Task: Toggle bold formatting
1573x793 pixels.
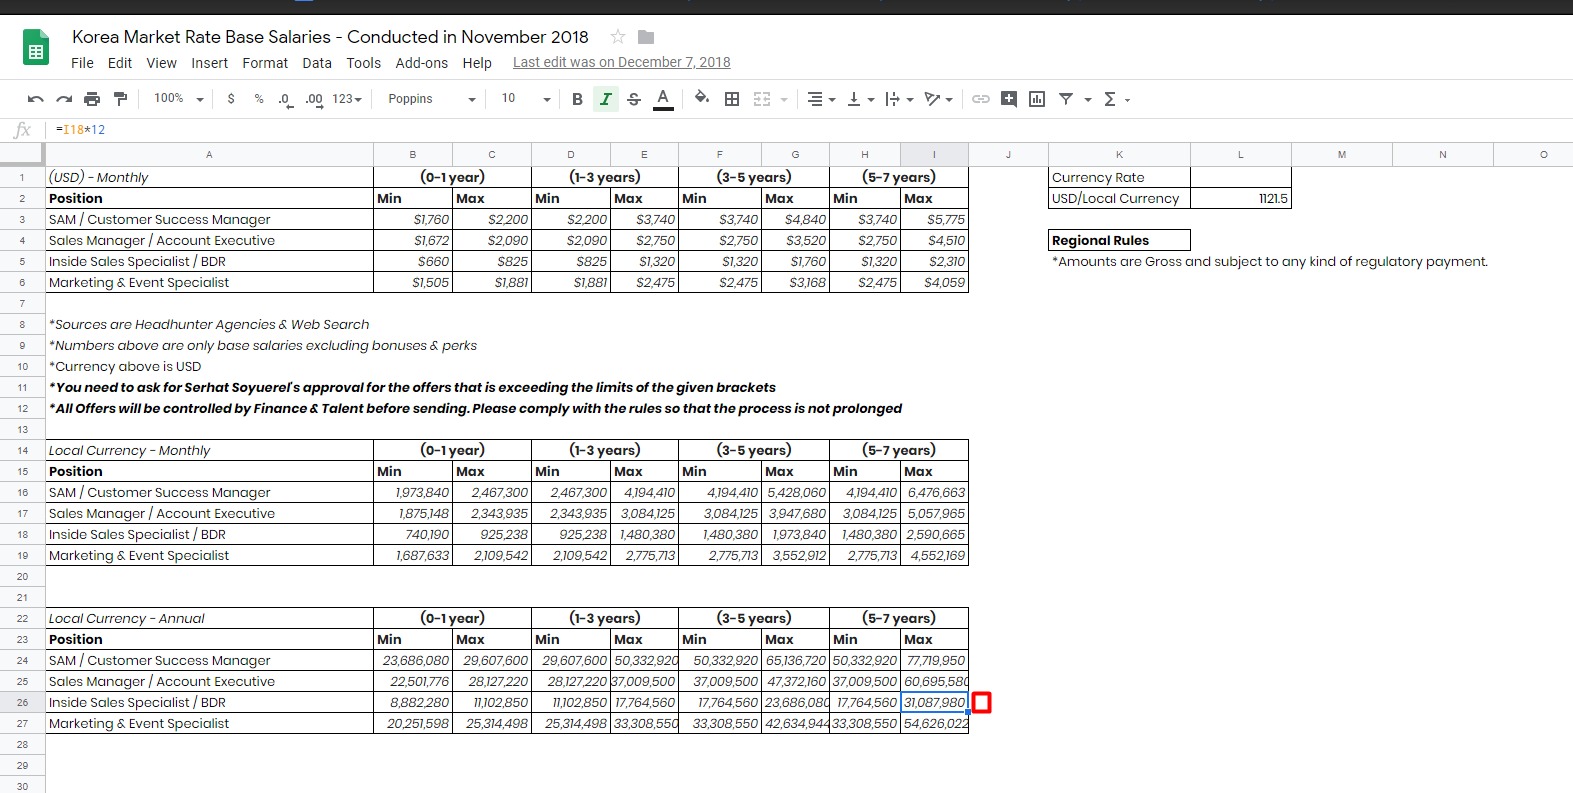Action: 577,99
